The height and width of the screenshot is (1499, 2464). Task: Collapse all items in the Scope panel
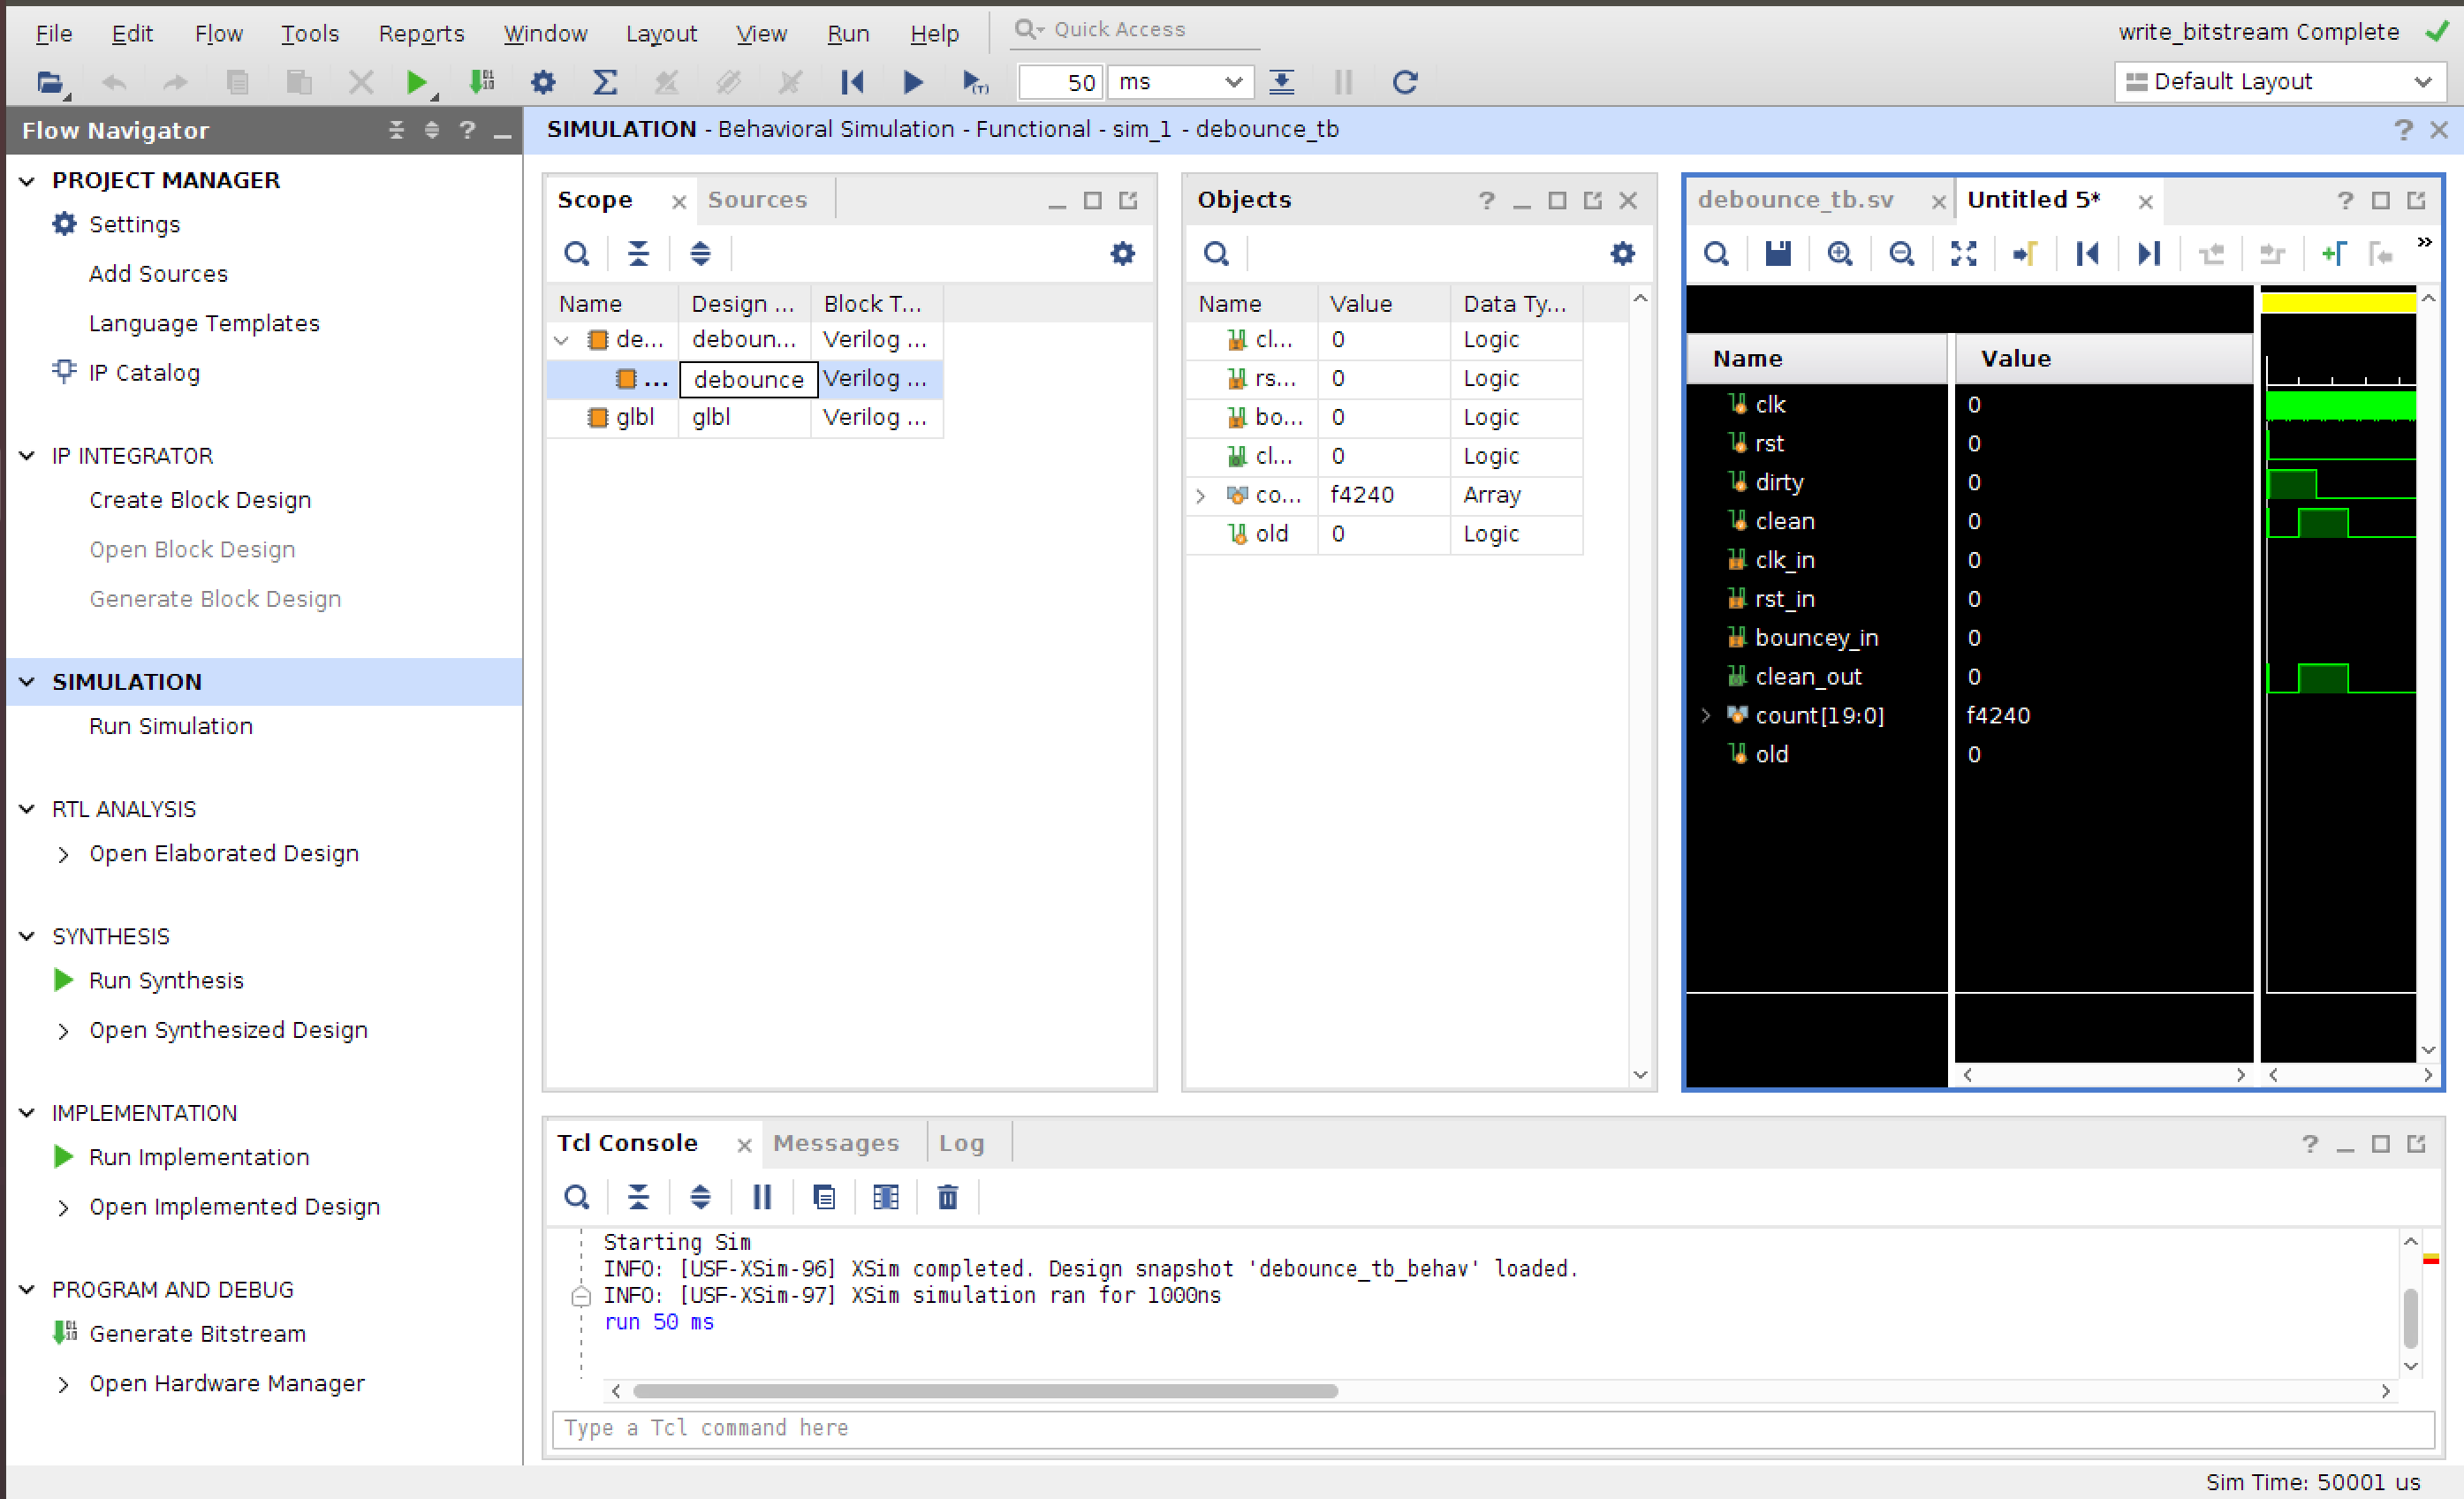click(x=638, y=254)
